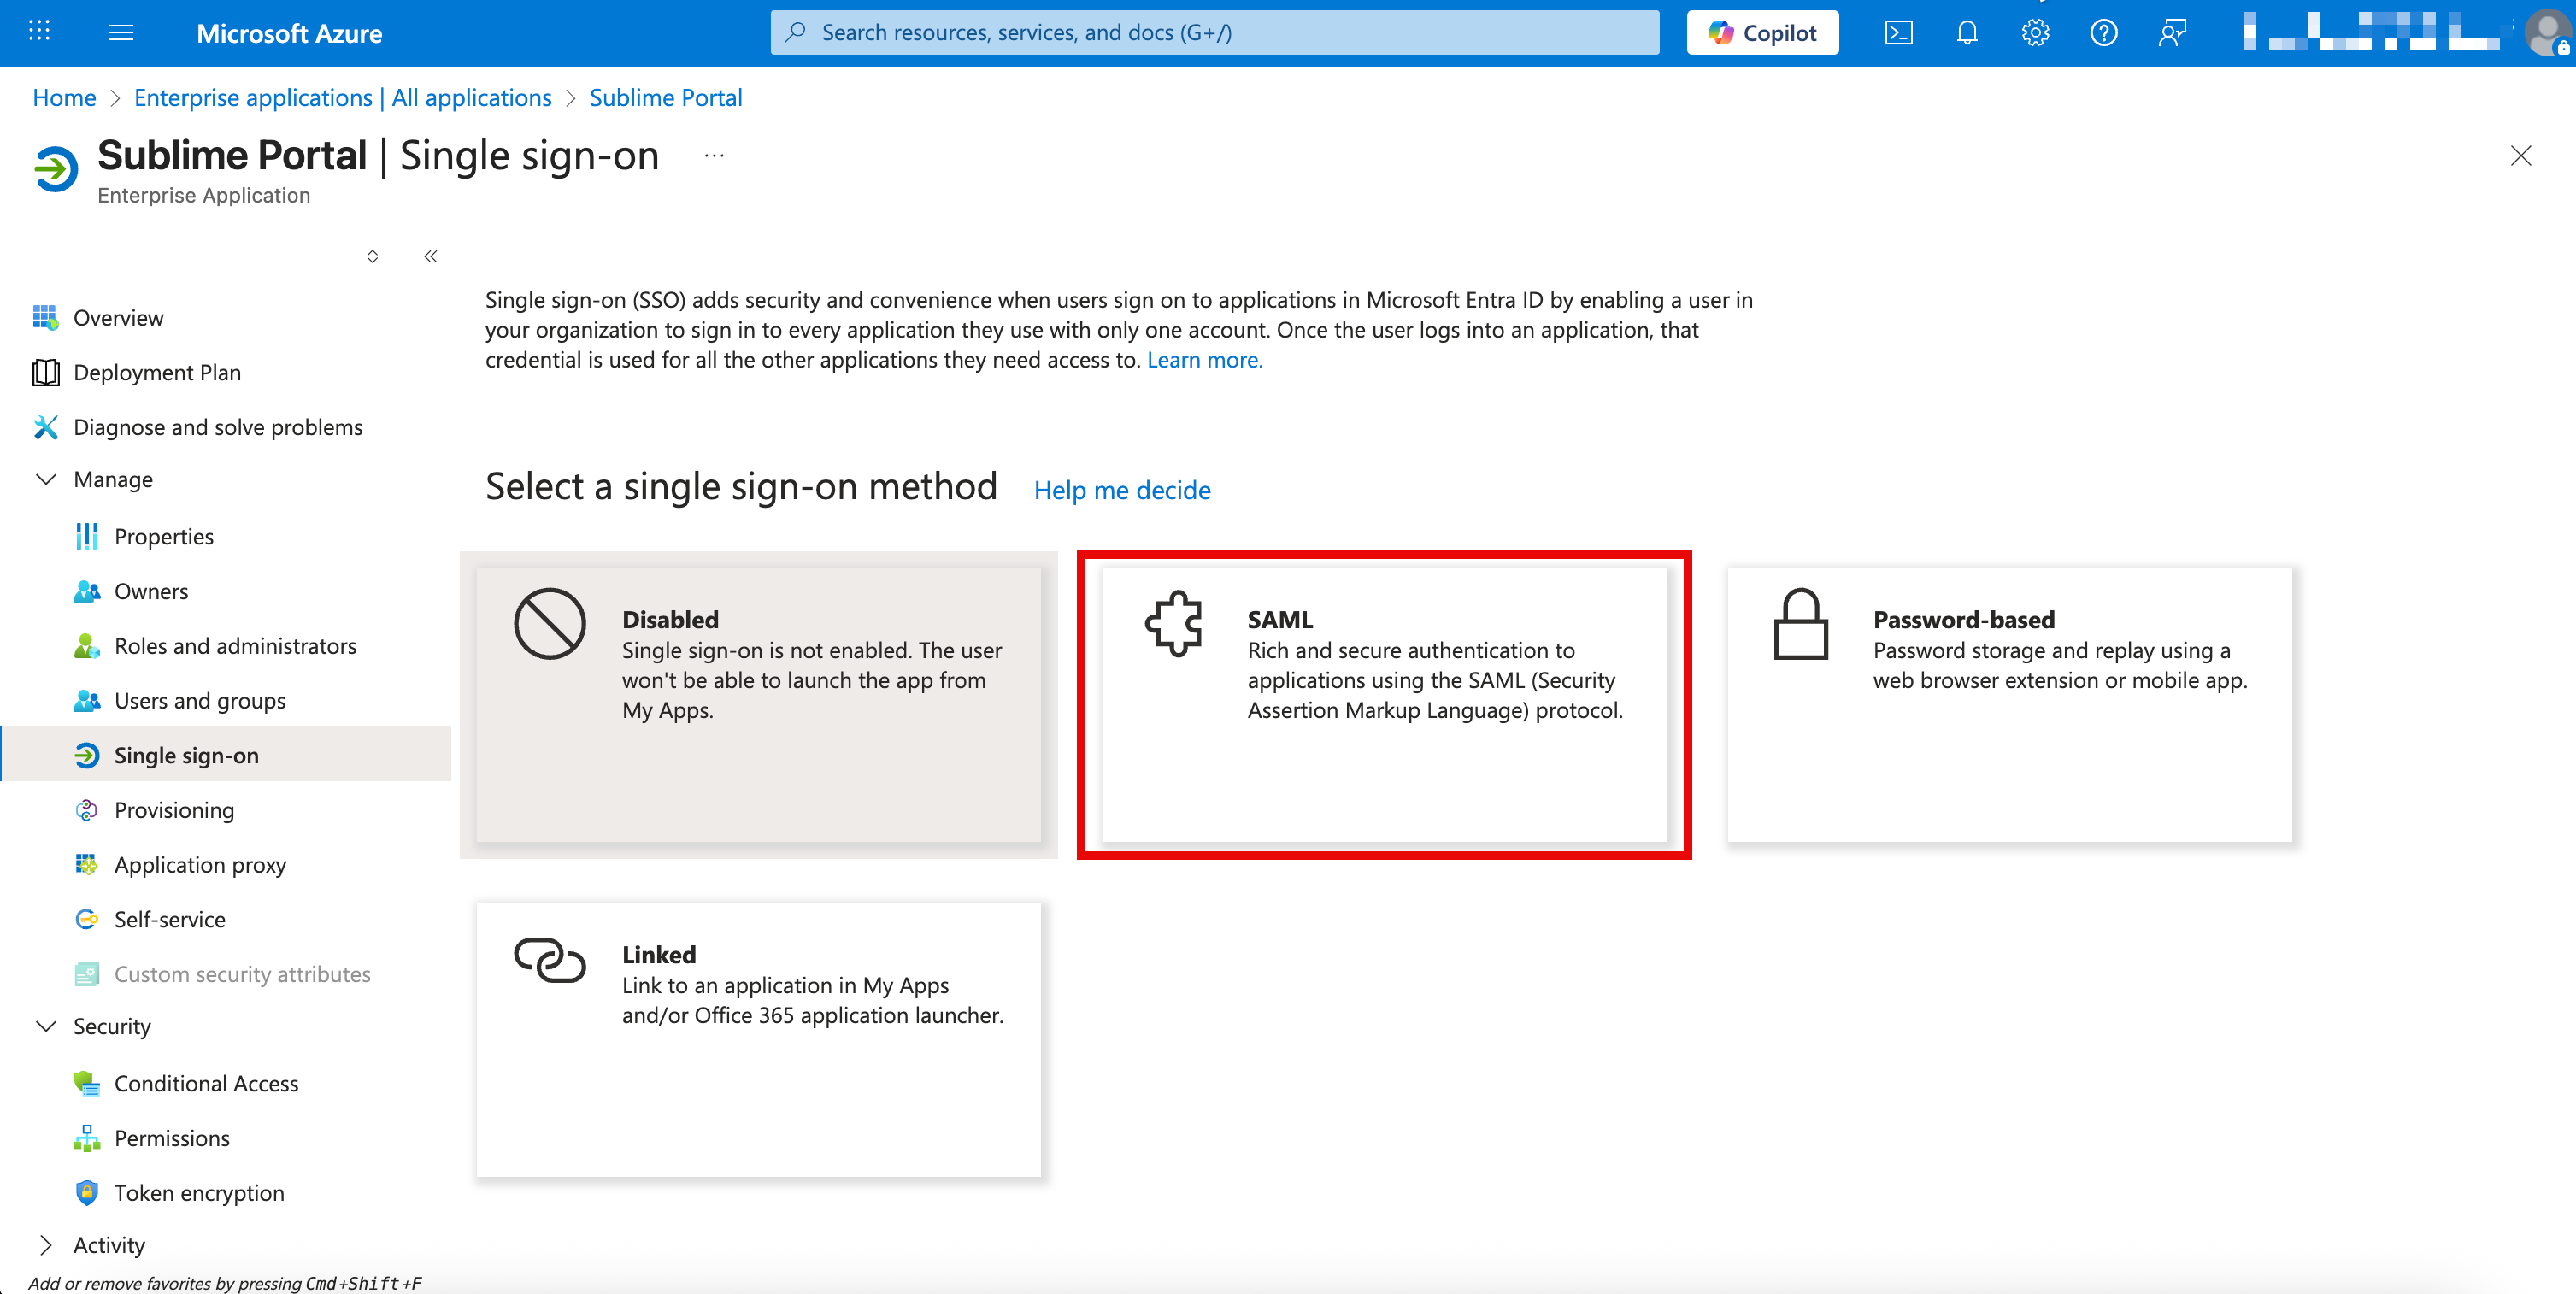Open portal settings gear

pos(2035,33)
